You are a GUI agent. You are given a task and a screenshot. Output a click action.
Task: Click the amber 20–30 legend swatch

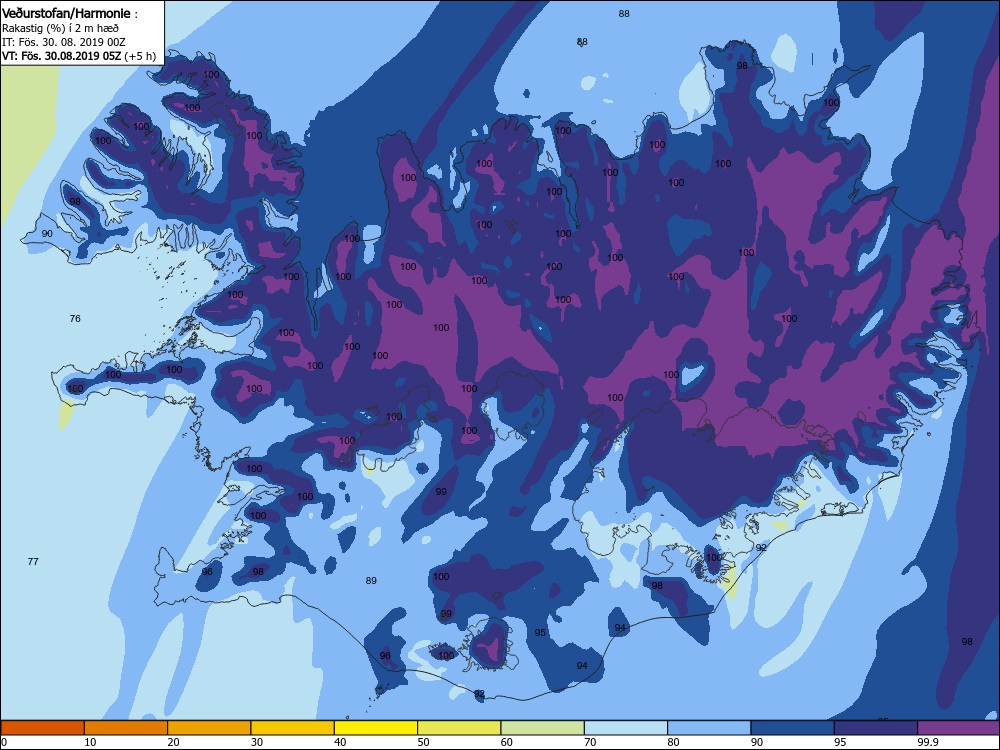[x=209, y=728]
